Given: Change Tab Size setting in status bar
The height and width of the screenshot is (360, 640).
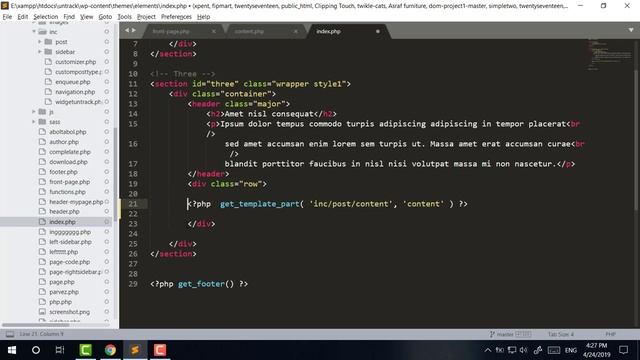Looking at the screenshot, I should point(561,334).
